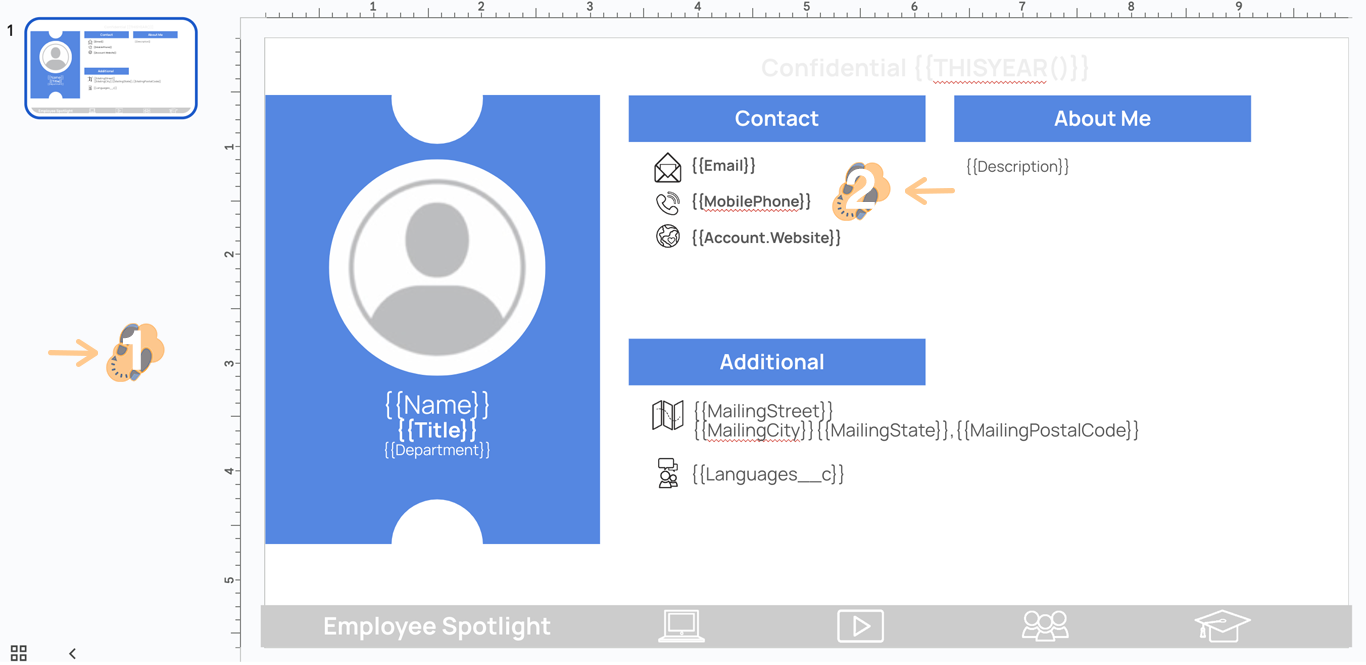Click the folded map address icon
Screen dimensions: 1366x665
(x=667, y=415)
